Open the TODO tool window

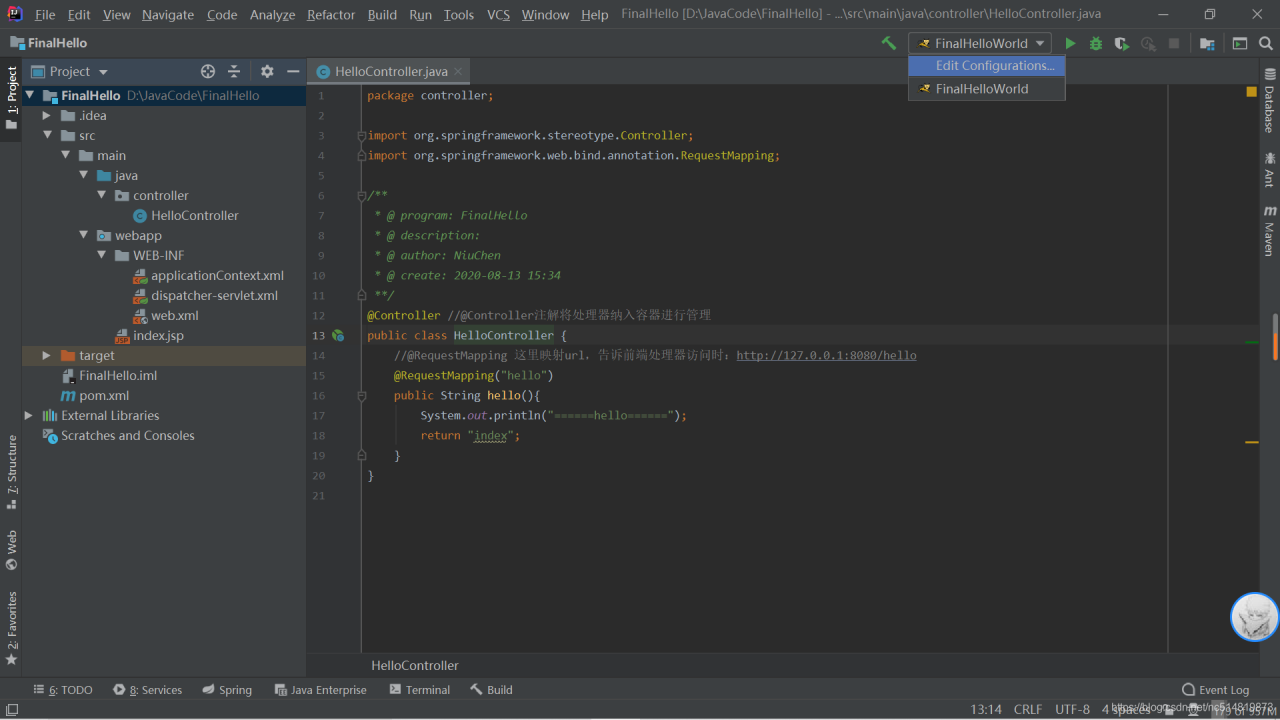[63, 690]
